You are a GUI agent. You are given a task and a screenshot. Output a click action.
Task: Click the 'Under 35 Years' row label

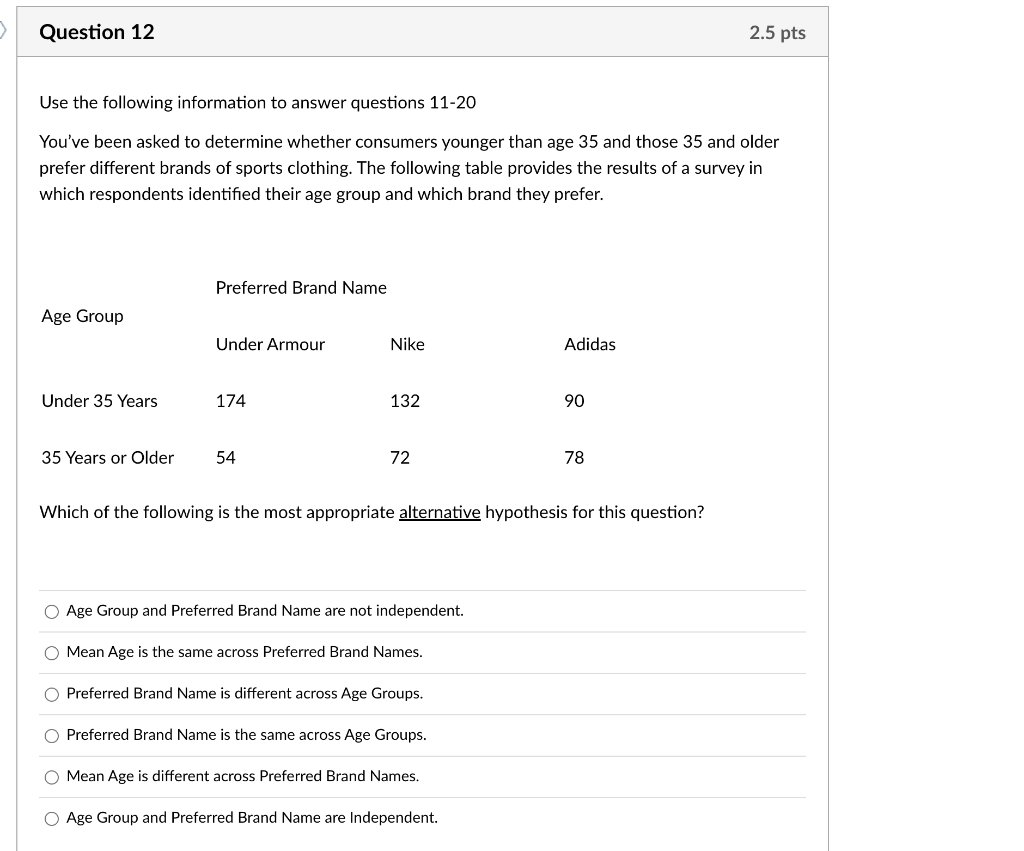tap(99, 401)
